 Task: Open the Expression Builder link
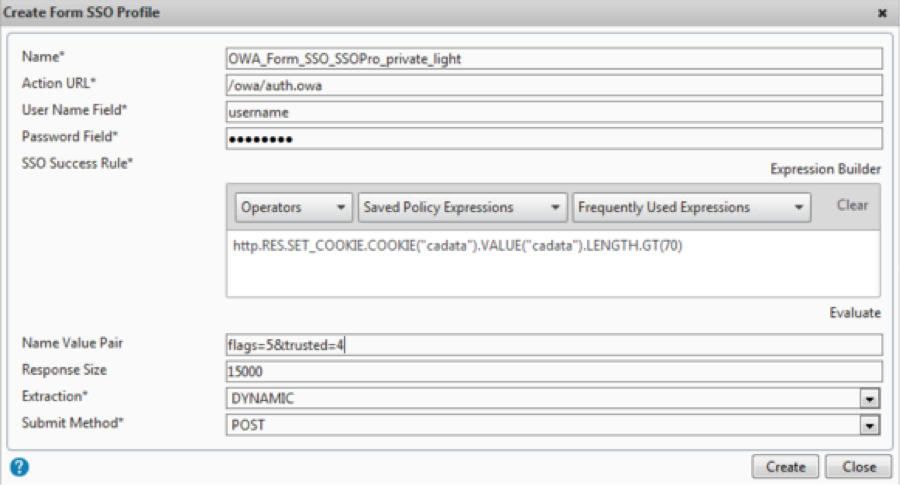[x=825, y=170]
